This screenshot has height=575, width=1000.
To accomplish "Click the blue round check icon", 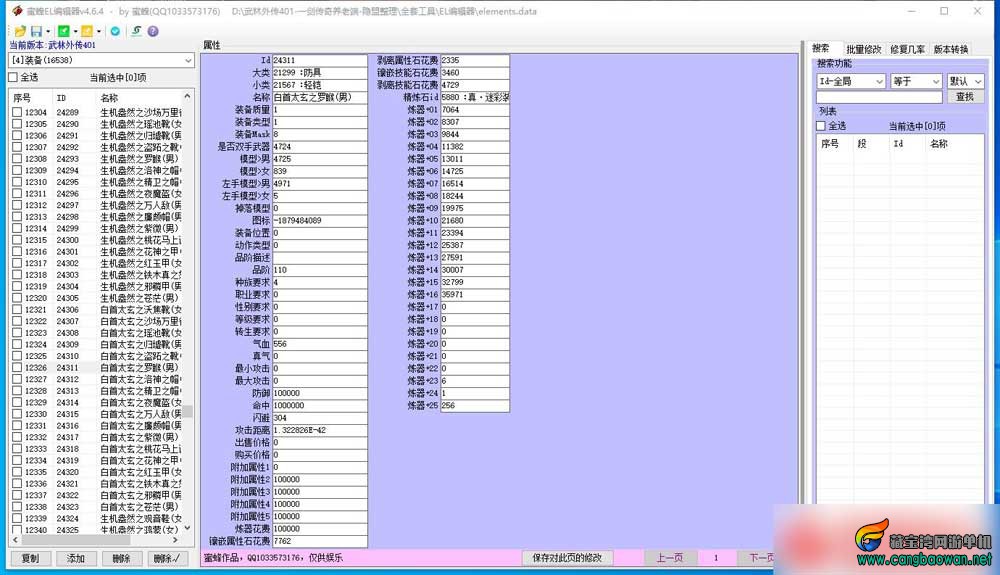I will coord(115,31).
